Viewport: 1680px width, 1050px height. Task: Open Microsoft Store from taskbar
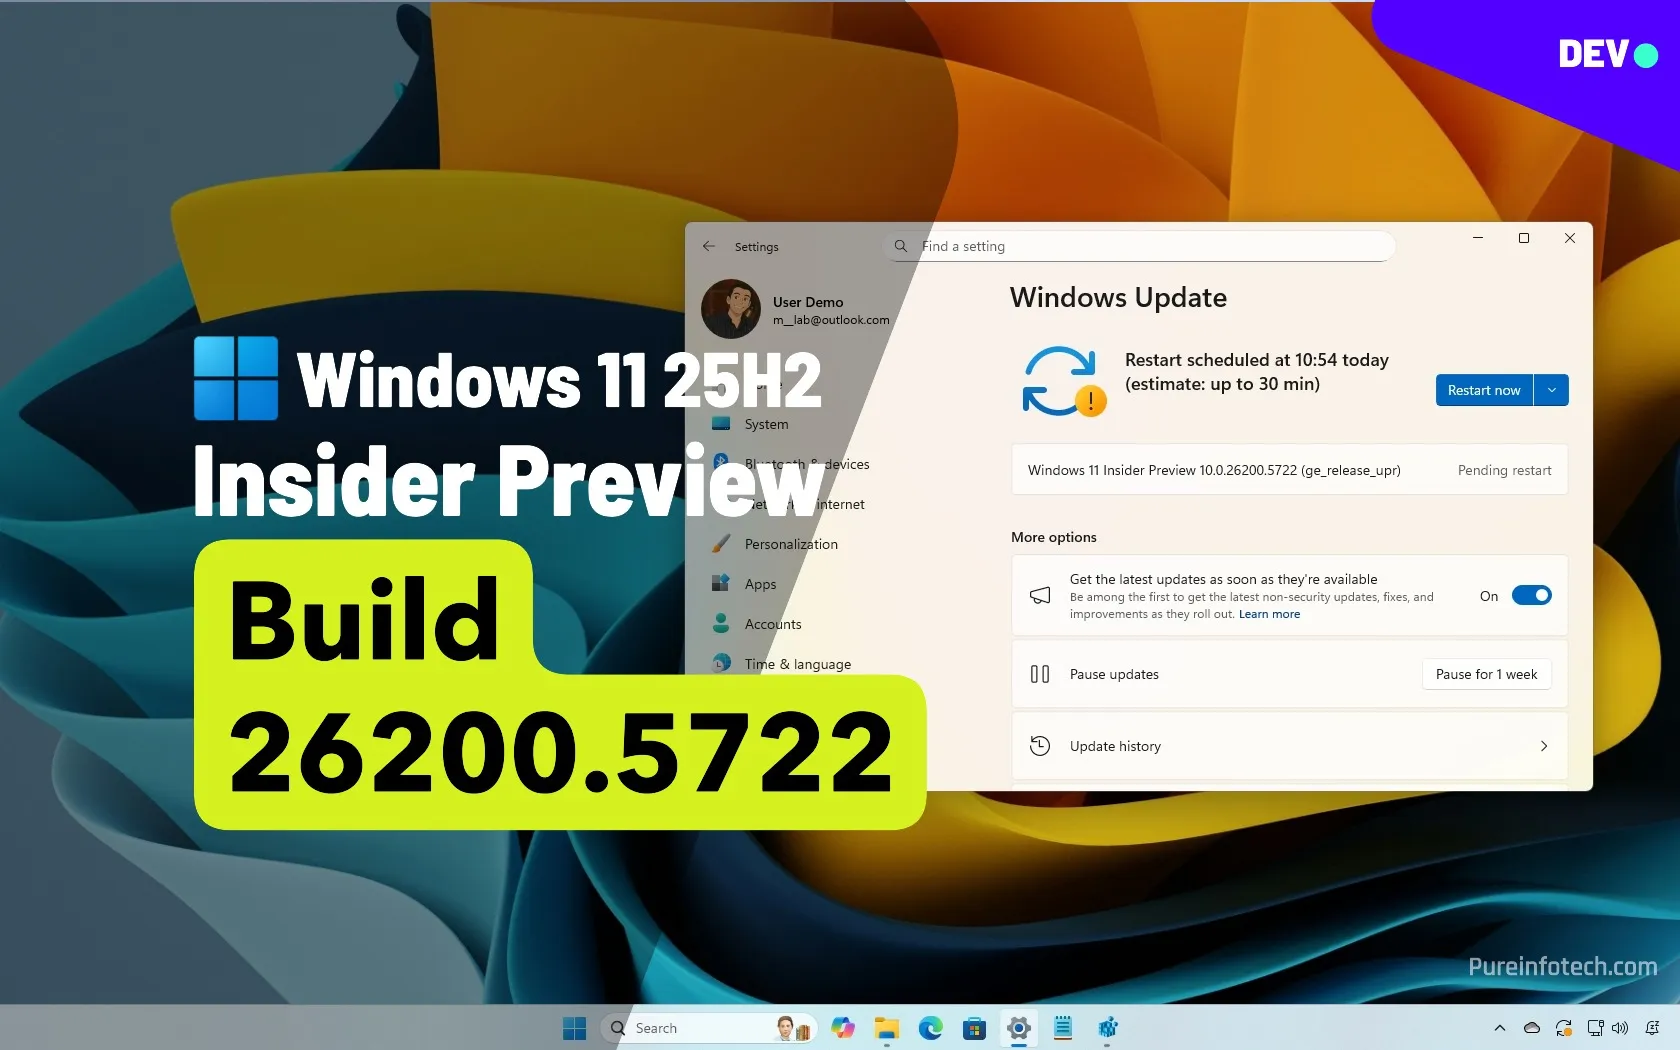974,1028
